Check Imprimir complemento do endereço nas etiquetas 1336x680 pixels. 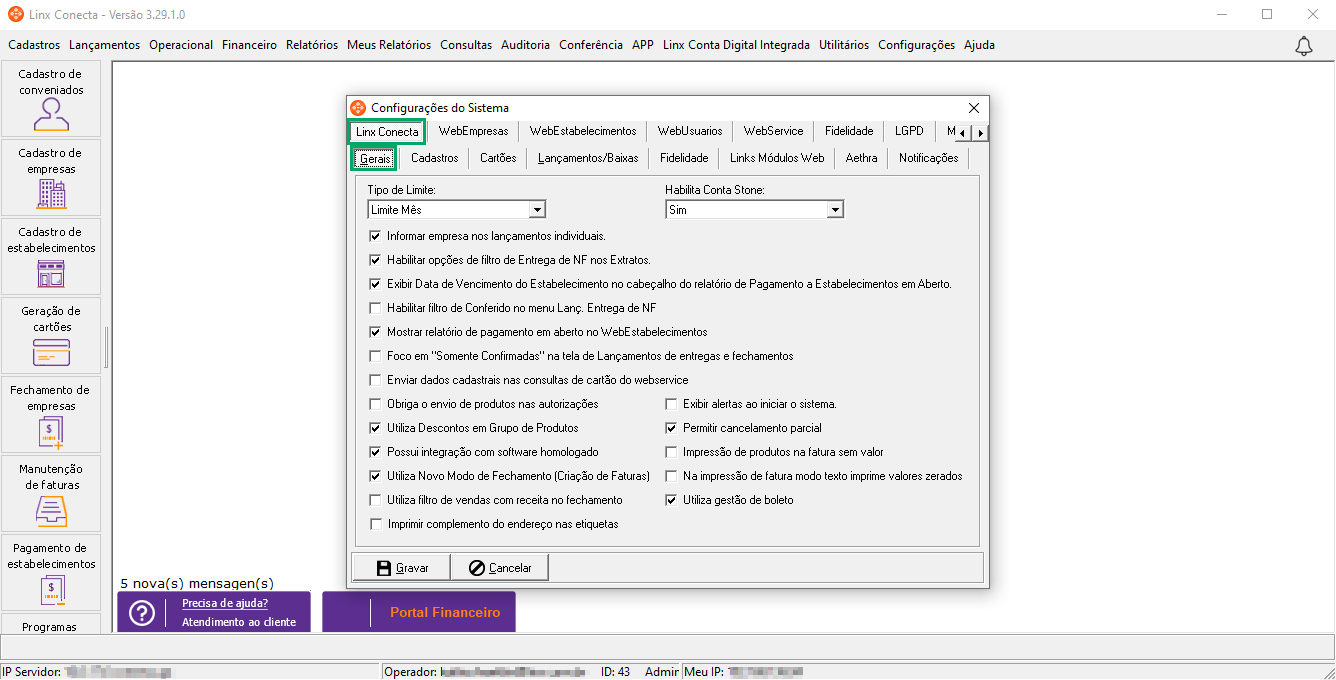coord(376,524)
